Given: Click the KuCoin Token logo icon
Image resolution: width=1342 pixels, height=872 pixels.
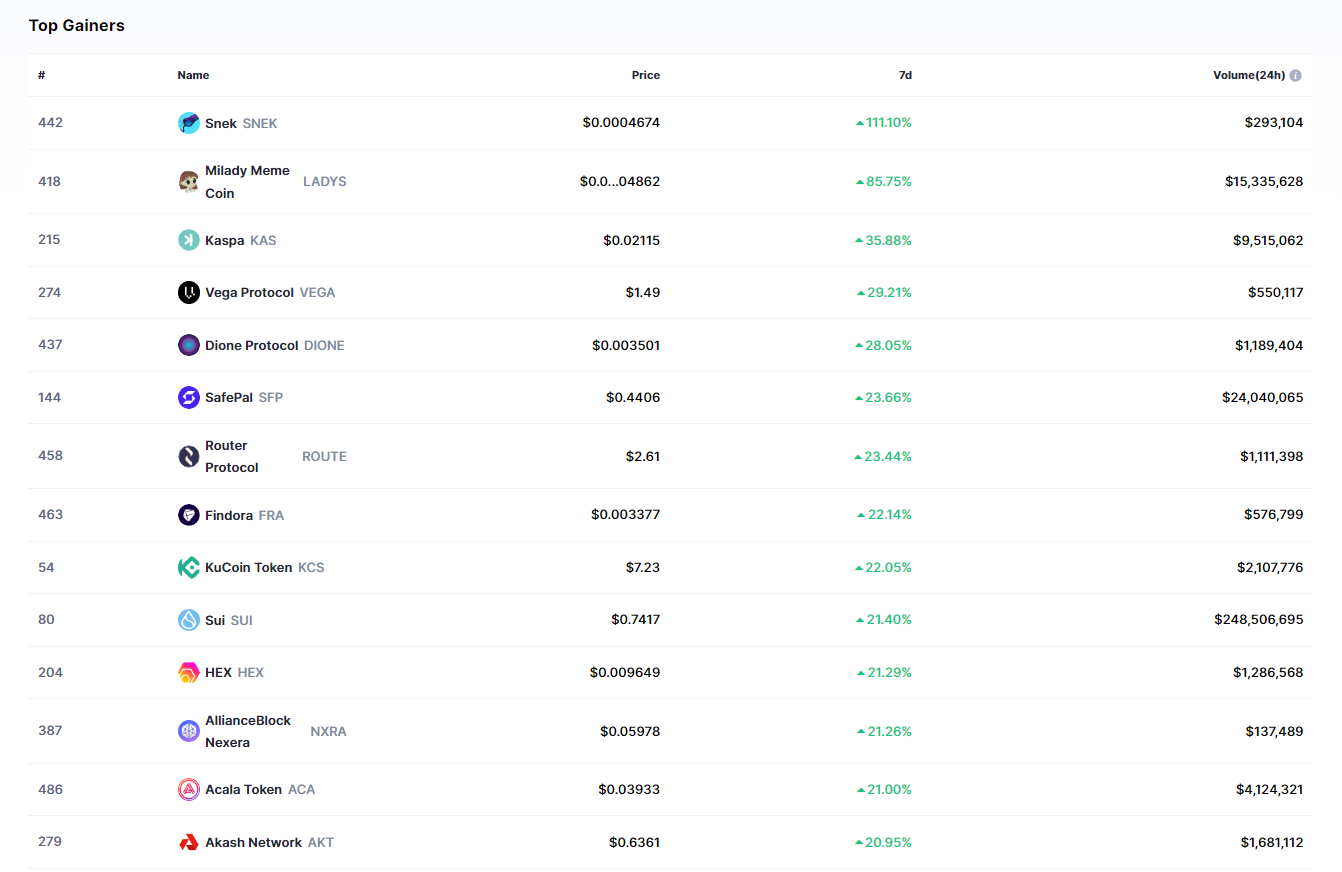Looking at the screenshot, I should click(188, 568).
